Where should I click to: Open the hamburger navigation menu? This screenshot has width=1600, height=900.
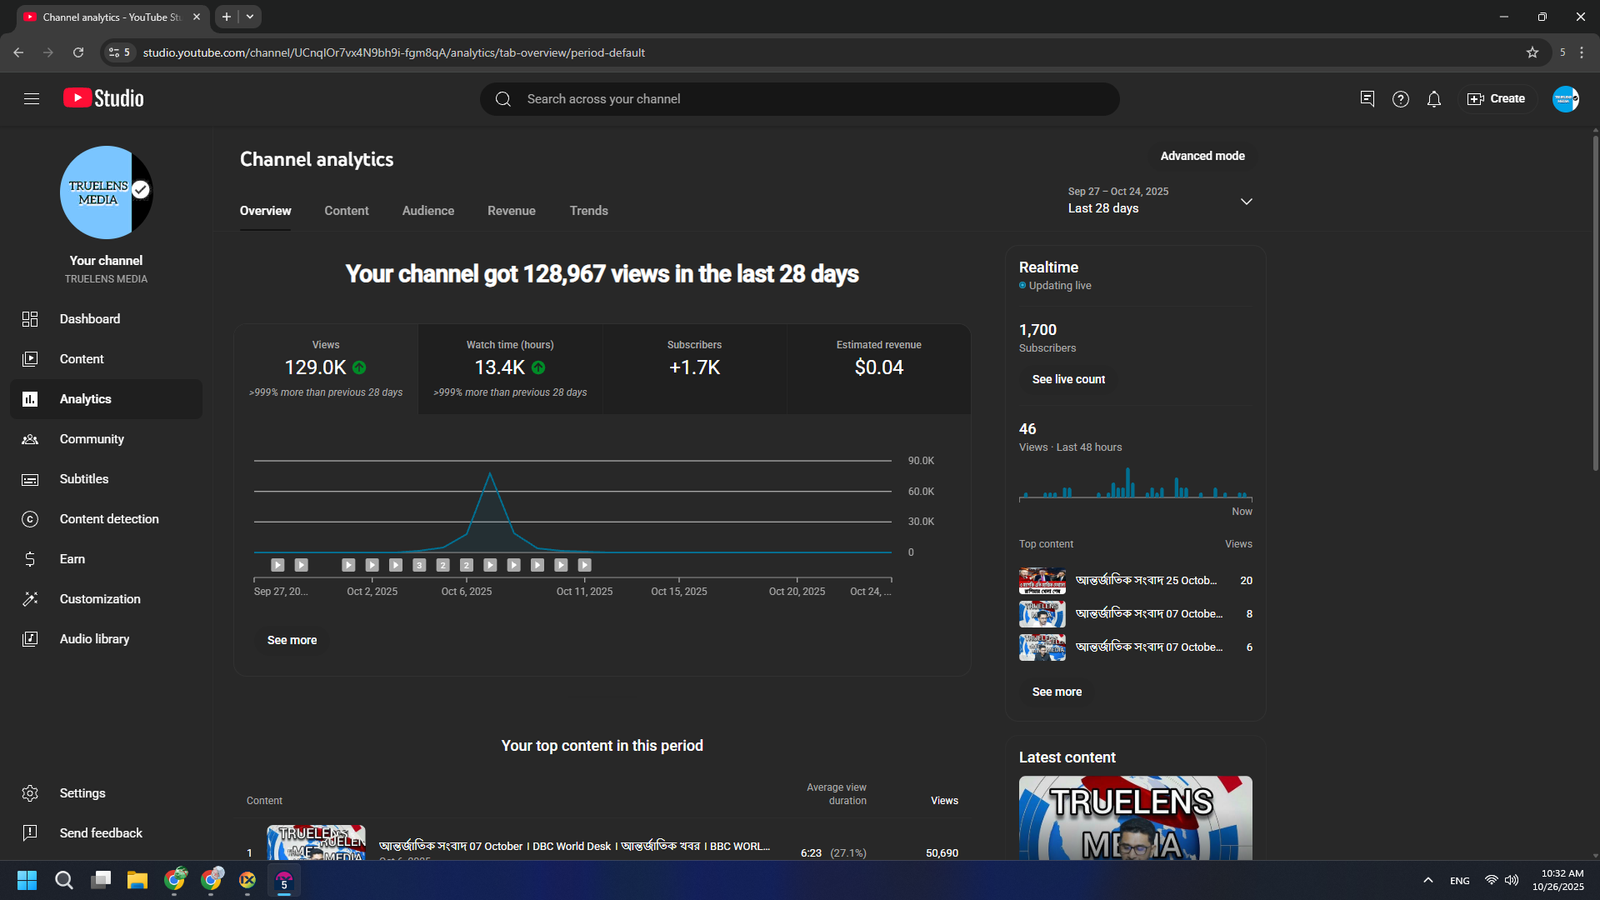point(31,99)
